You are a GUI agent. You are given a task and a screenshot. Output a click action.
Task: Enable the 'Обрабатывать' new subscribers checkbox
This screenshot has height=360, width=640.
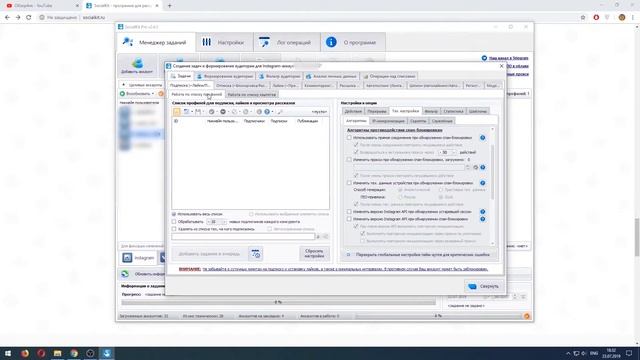(x=174, y=222)
